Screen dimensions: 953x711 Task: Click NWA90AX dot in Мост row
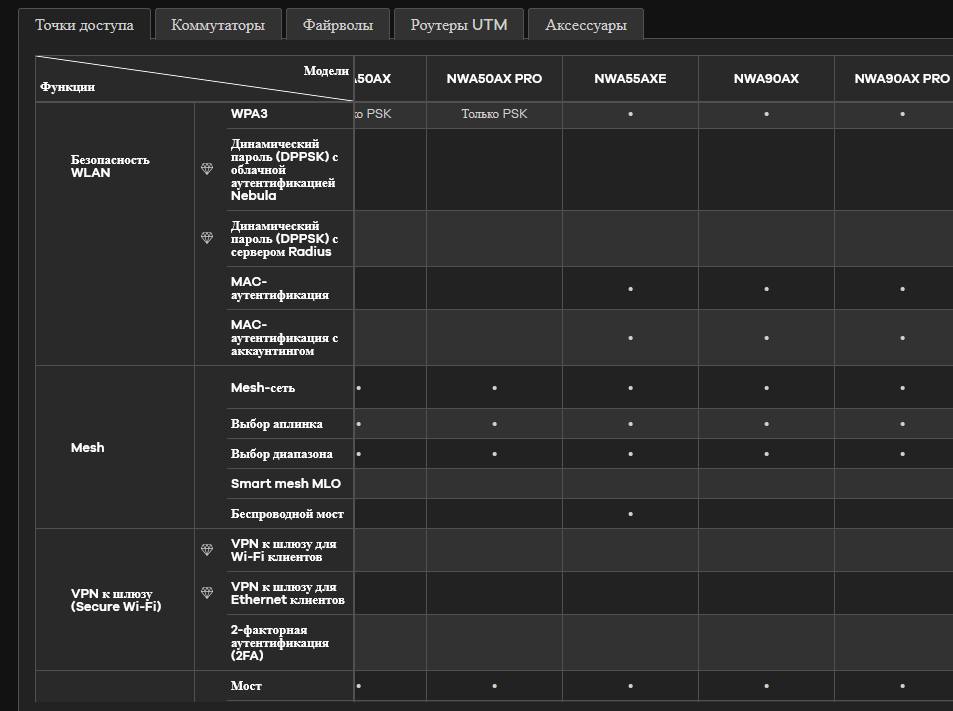tap(766, 686)
